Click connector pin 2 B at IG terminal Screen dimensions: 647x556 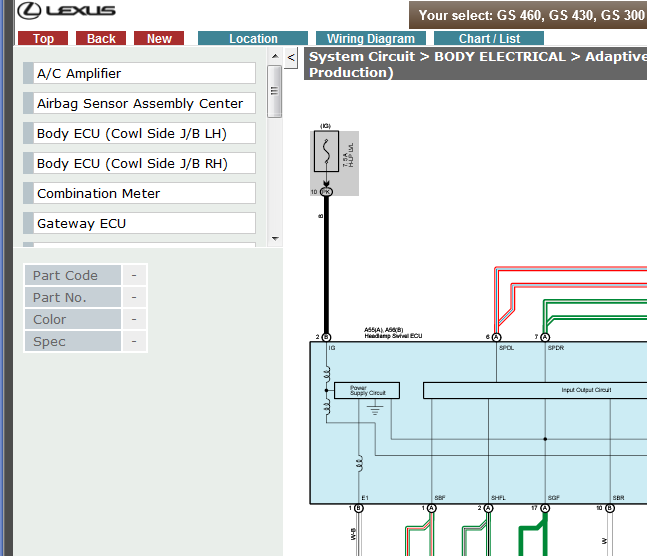[326, 337]
